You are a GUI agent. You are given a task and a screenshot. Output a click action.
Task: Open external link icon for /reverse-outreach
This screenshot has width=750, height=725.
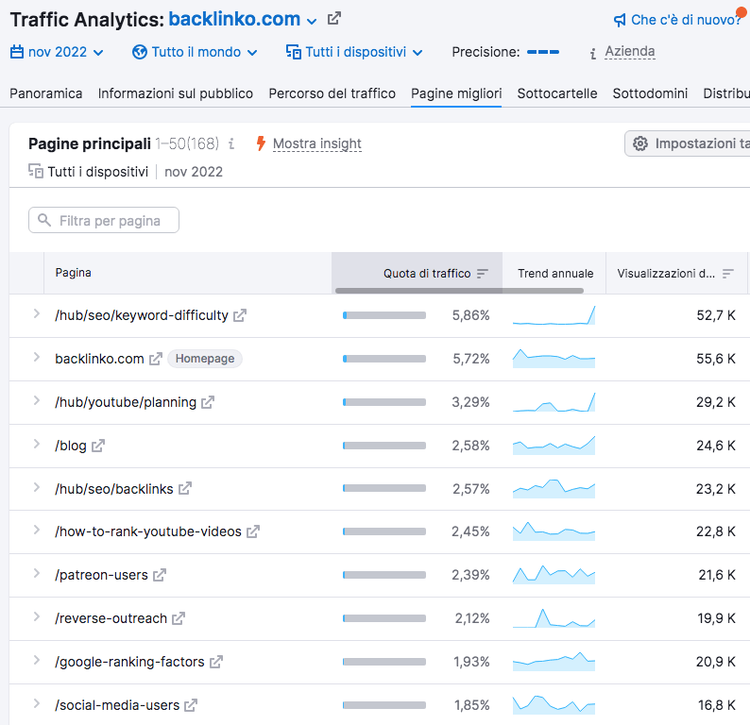(178, 618)
